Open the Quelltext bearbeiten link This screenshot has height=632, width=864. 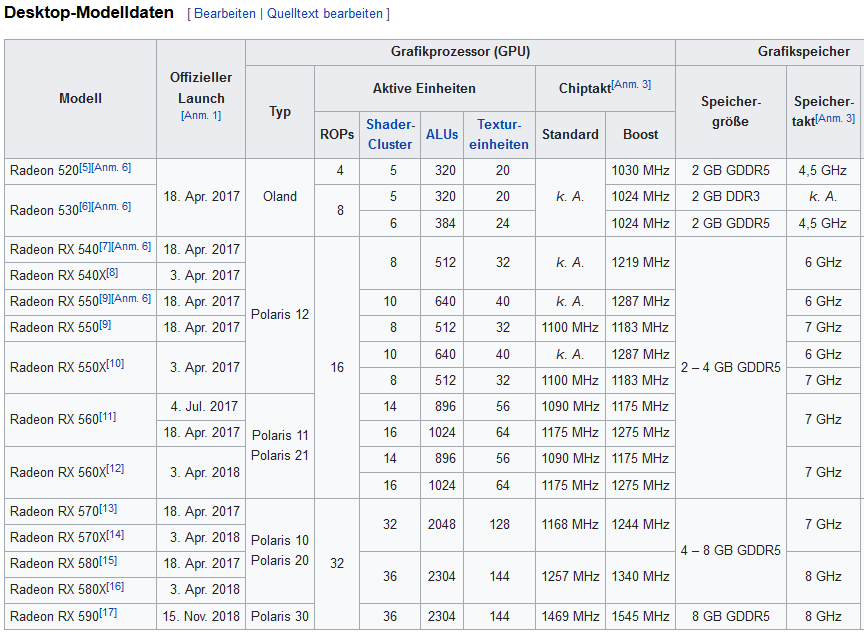click(x=325, y=14)
